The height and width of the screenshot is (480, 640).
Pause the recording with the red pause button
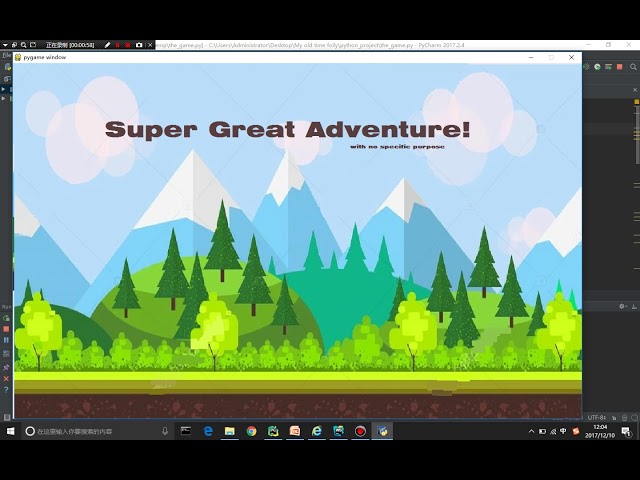point(118,45)
